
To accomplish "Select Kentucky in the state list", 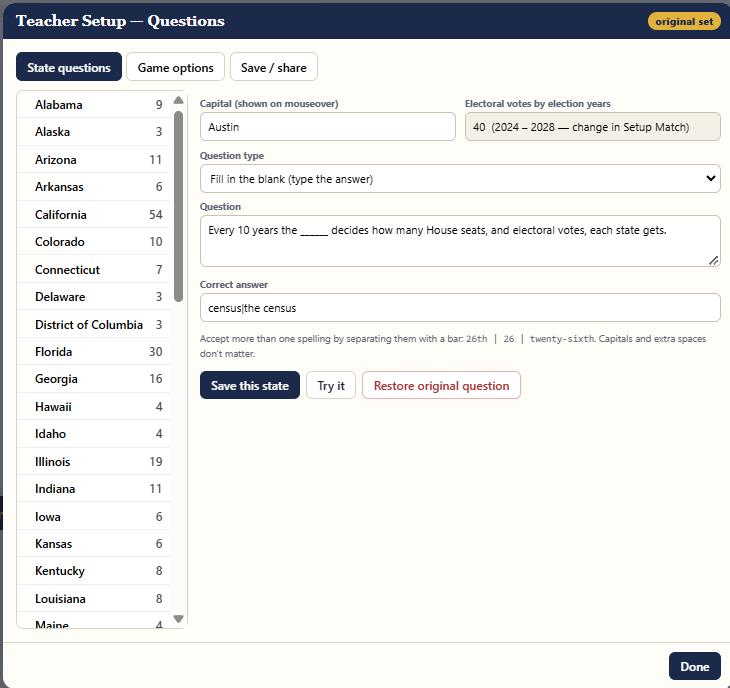I will (94, 571).
